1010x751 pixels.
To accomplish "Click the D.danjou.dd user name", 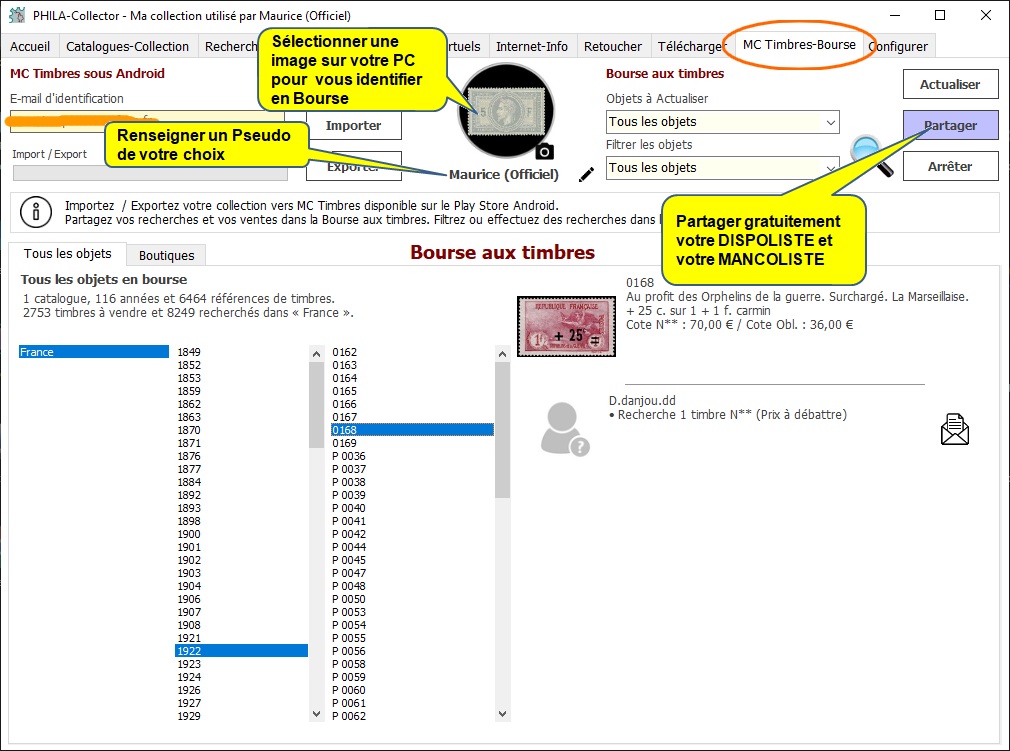I will (x=642, y=400).
